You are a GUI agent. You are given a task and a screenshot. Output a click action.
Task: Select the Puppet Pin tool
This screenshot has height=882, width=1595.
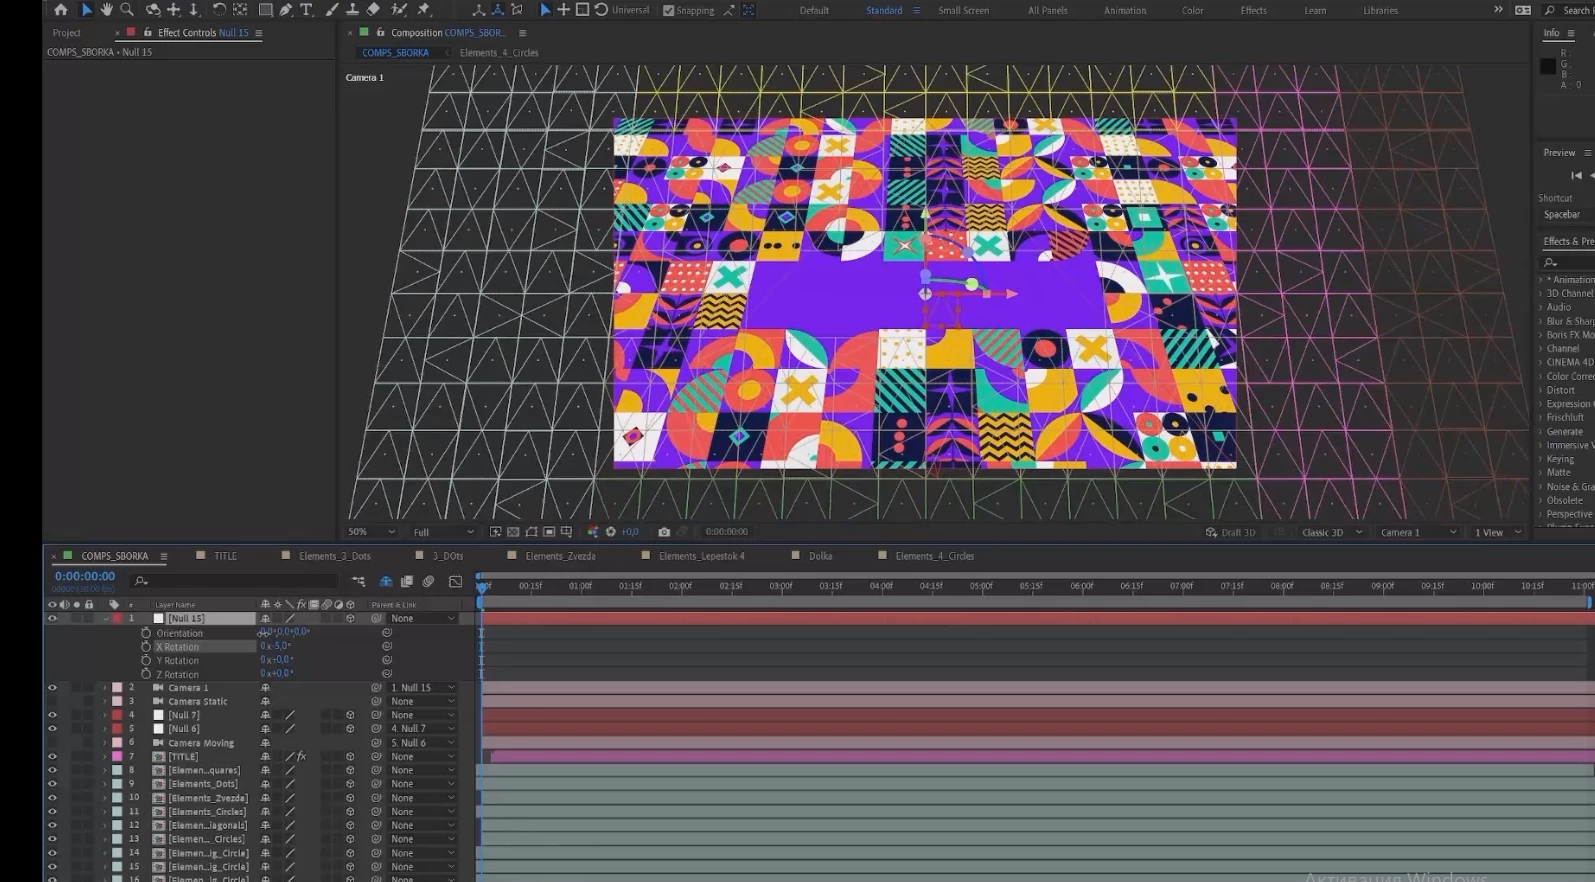(424, 10)
